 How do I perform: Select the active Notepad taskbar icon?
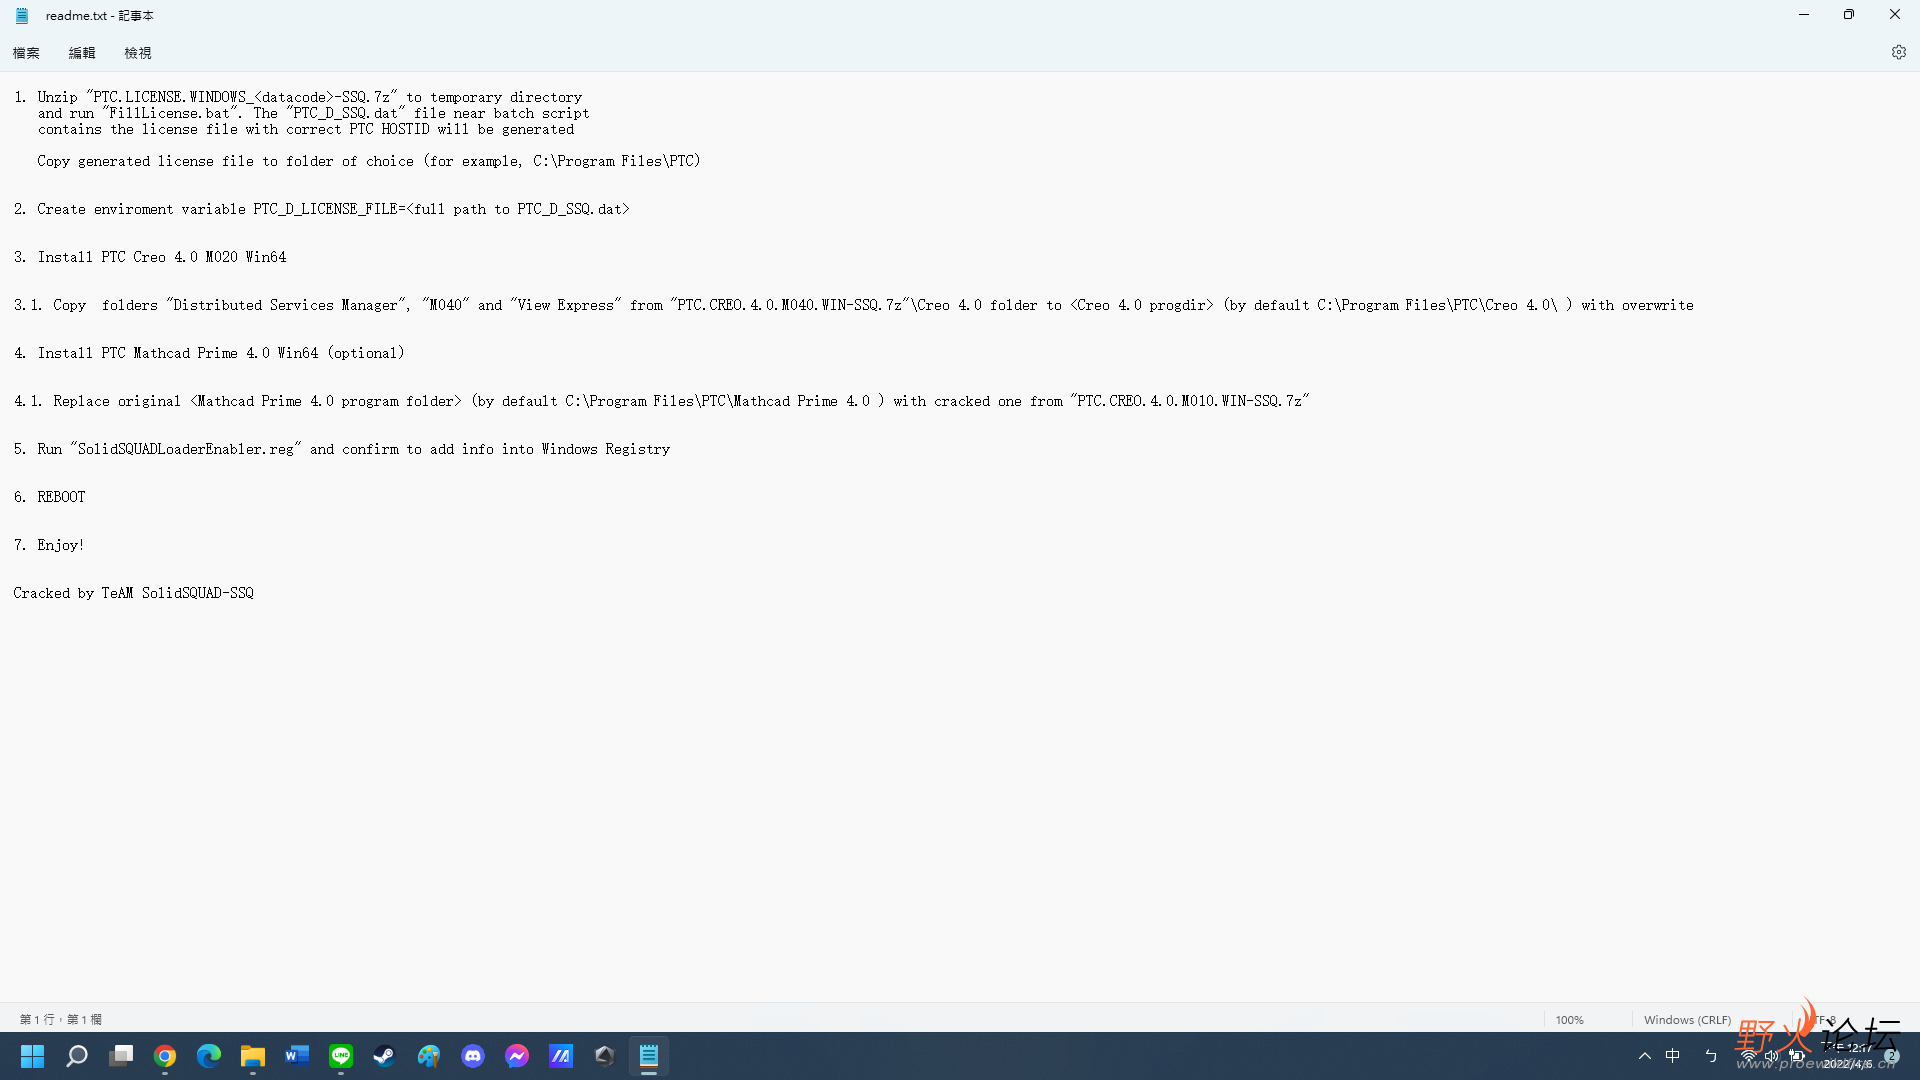649,1056
